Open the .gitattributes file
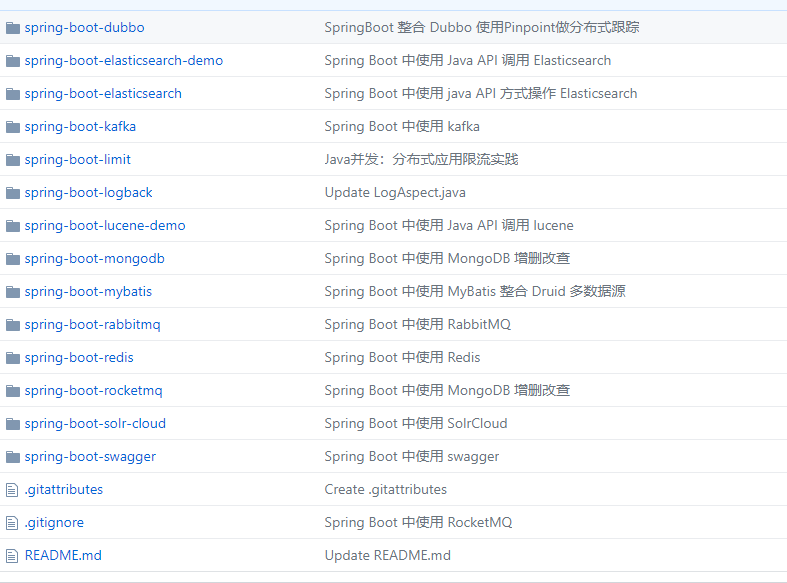Viewport: 787px width, 583px height. [x=64, y=490]
